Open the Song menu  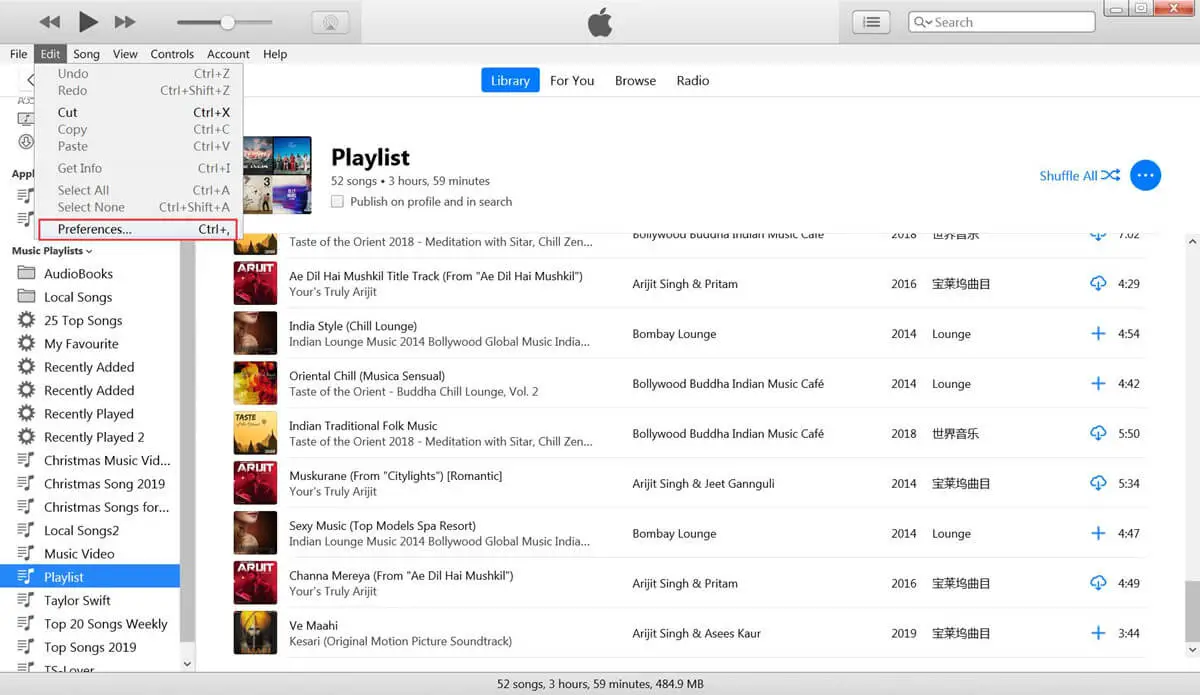86,54
